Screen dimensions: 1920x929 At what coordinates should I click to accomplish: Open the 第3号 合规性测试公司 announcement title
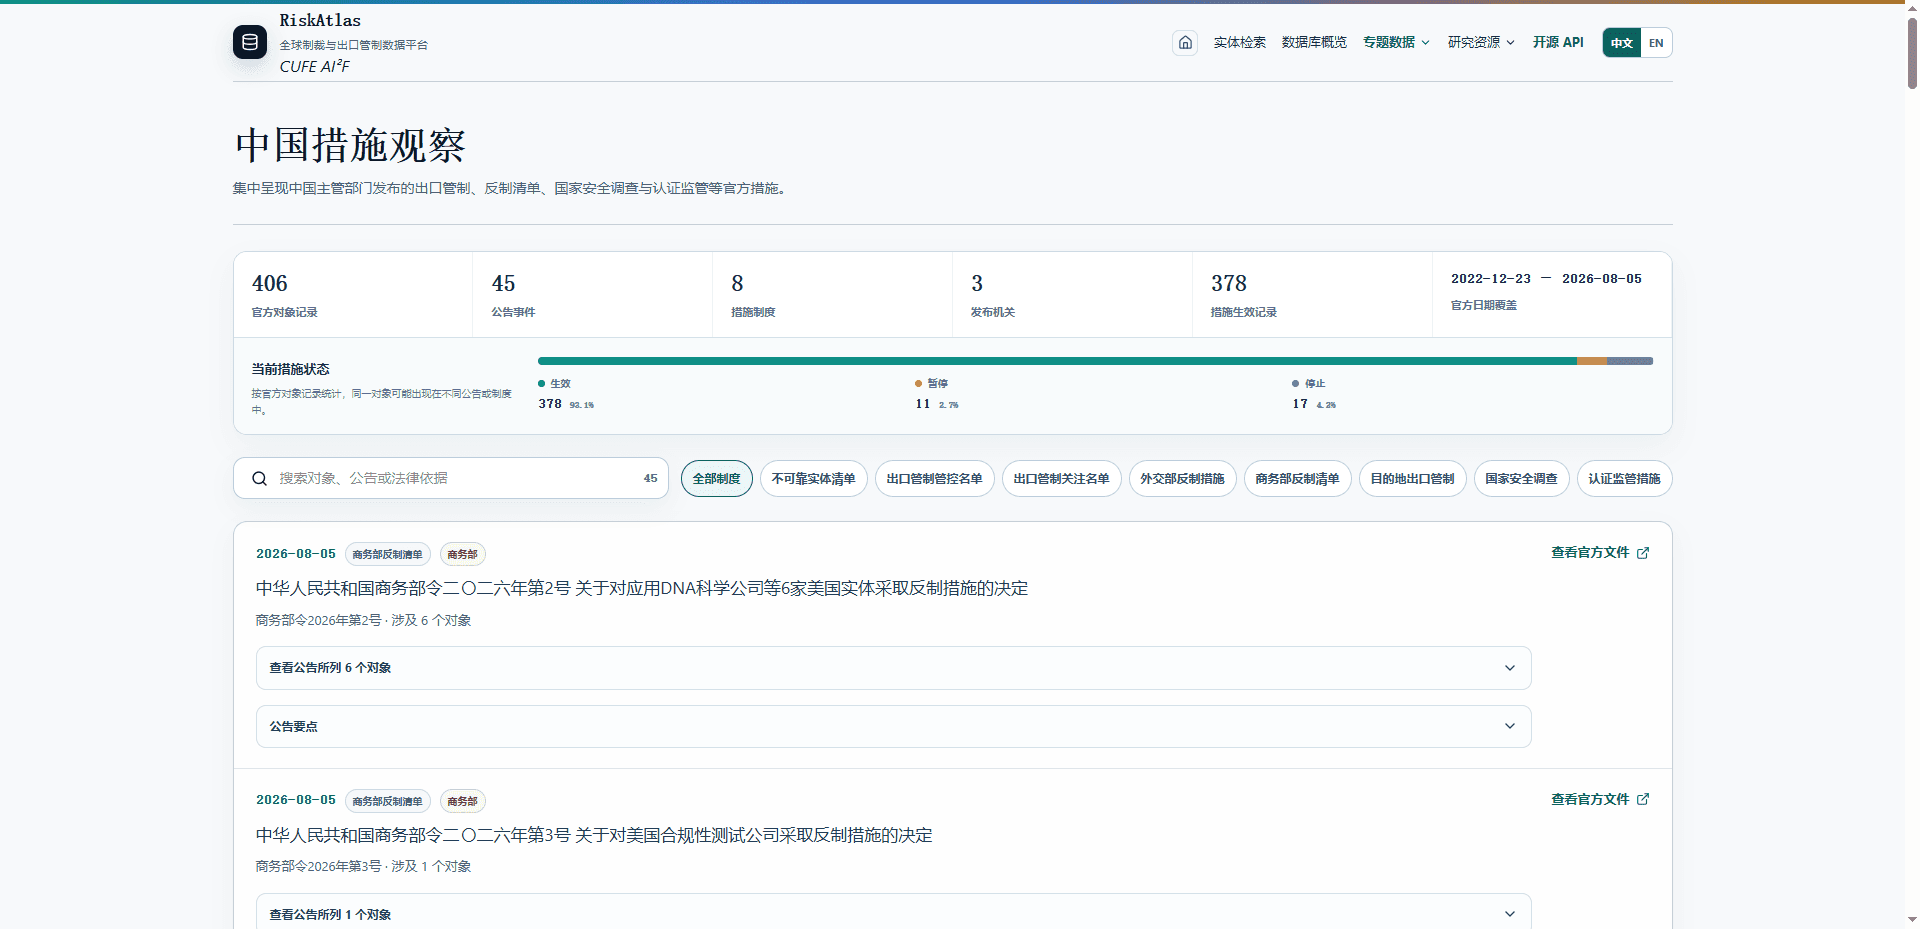pyautogui.click(x=594, y=835)
